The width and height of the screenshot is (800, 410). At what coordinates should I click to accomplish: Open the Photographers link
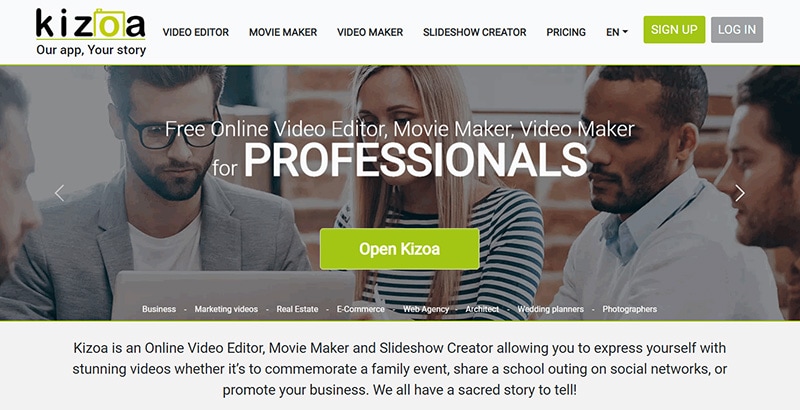(x=630, y=309)
